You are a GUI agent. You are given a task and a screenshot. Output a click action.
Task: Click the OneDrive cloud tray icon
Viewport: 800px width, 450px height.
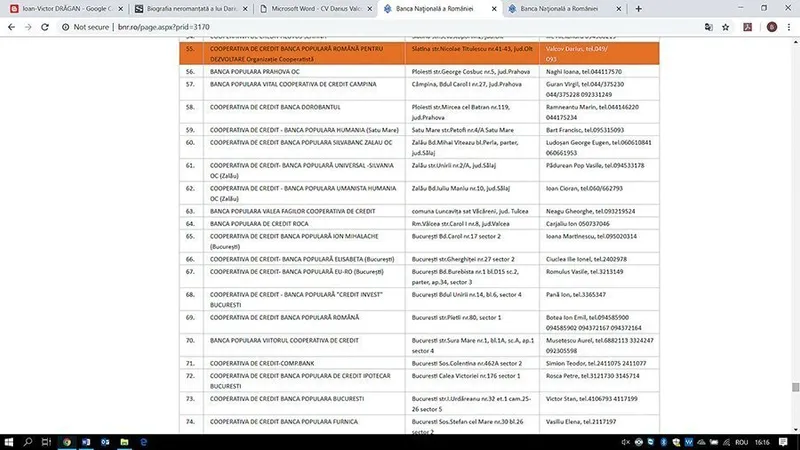702,442
